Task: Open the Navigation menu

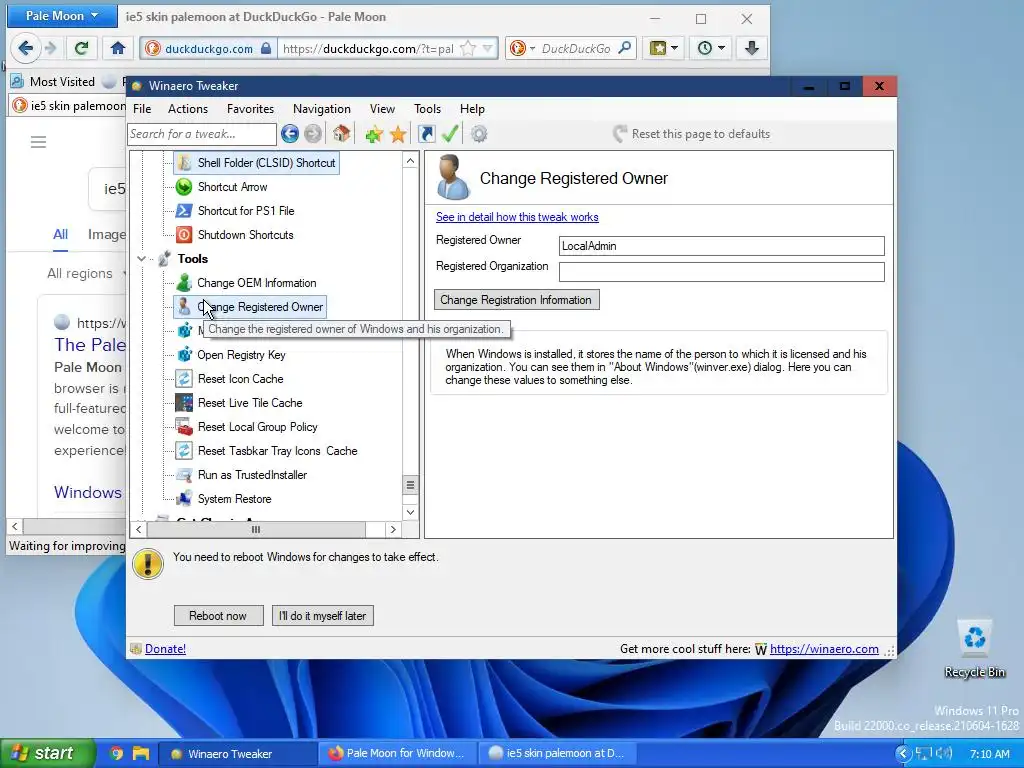Action: click(321, 109)
